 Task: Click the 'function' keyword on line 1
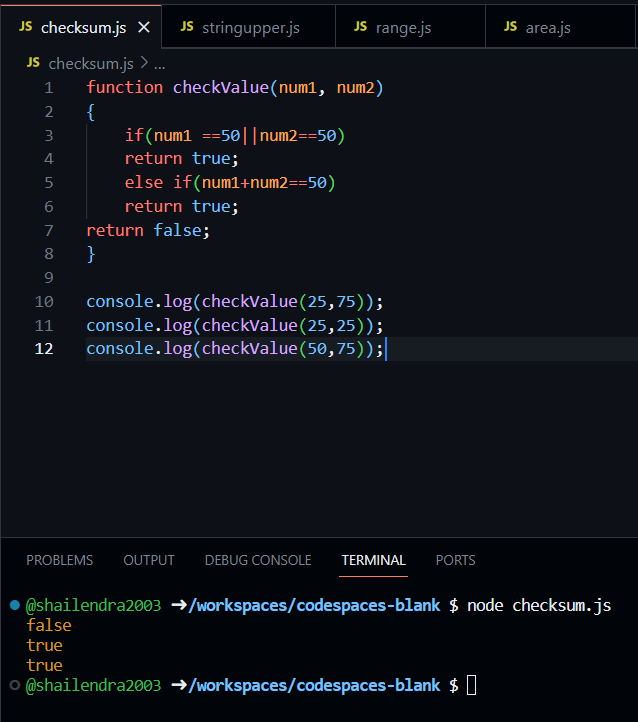pos(125,87)
